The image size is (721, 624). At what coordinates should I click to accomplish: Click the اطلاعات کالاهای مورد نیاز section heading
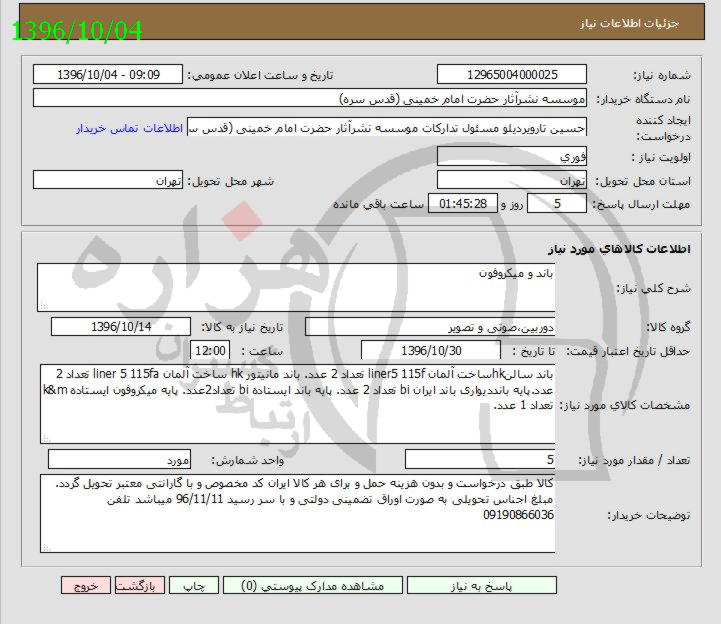(x=619, y=249)
